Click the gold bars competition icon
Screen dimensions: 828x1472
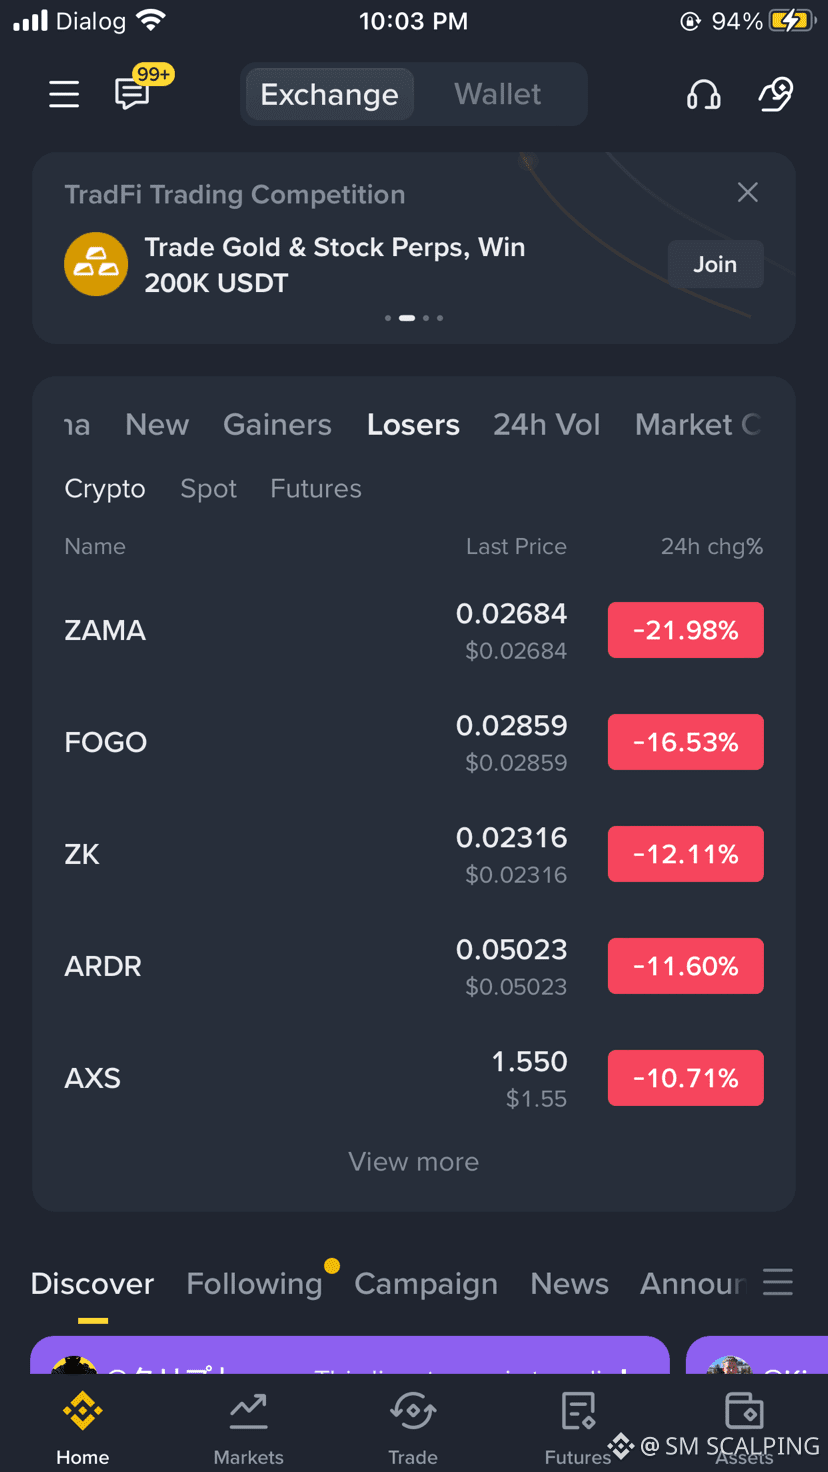point(96,264)
